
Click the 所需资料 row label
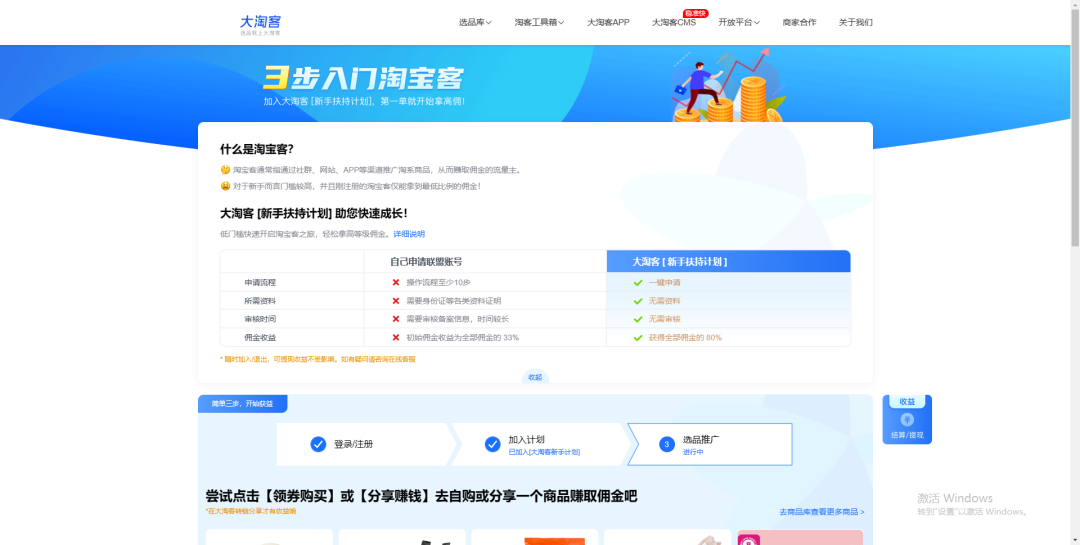click(260, 301)
